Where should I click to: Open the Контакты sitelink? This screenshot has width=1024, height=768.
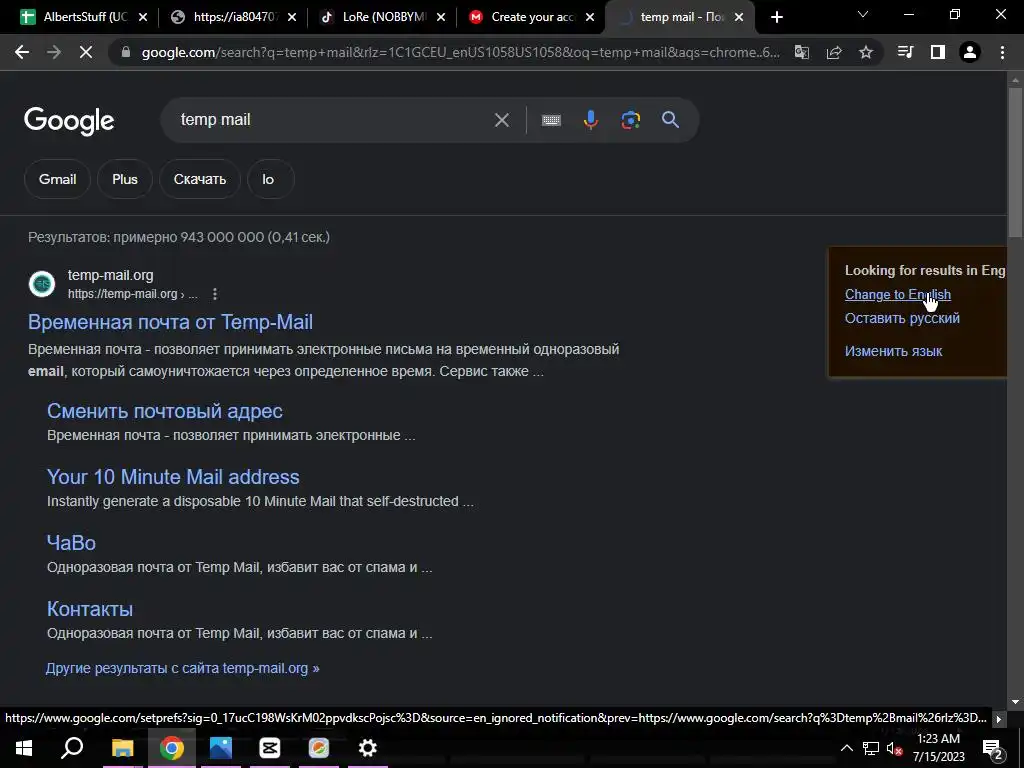(90, 609)
